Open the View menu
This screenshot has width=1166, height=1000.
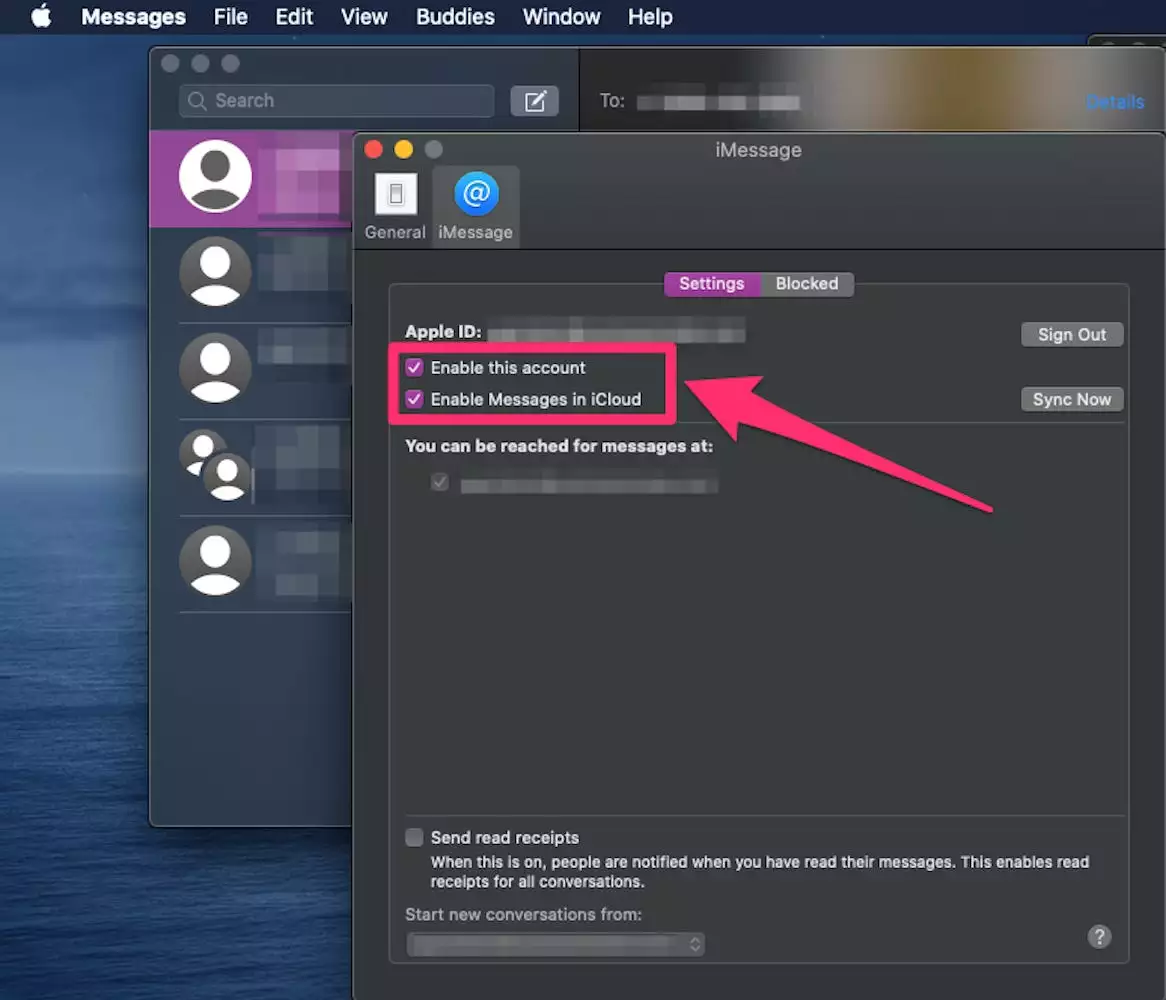coord(364,16)
